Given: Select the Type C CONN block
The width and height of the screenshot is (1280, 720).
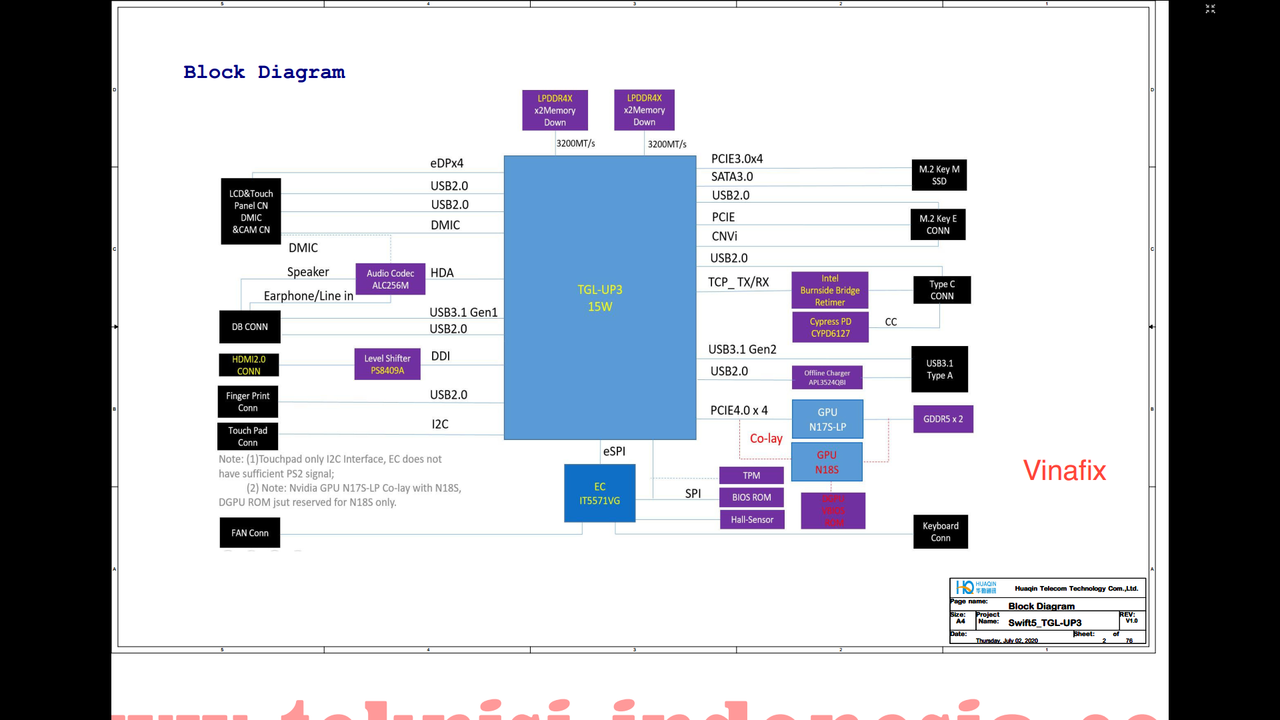Looking at the screenshot, I should (x=942, y=290).
